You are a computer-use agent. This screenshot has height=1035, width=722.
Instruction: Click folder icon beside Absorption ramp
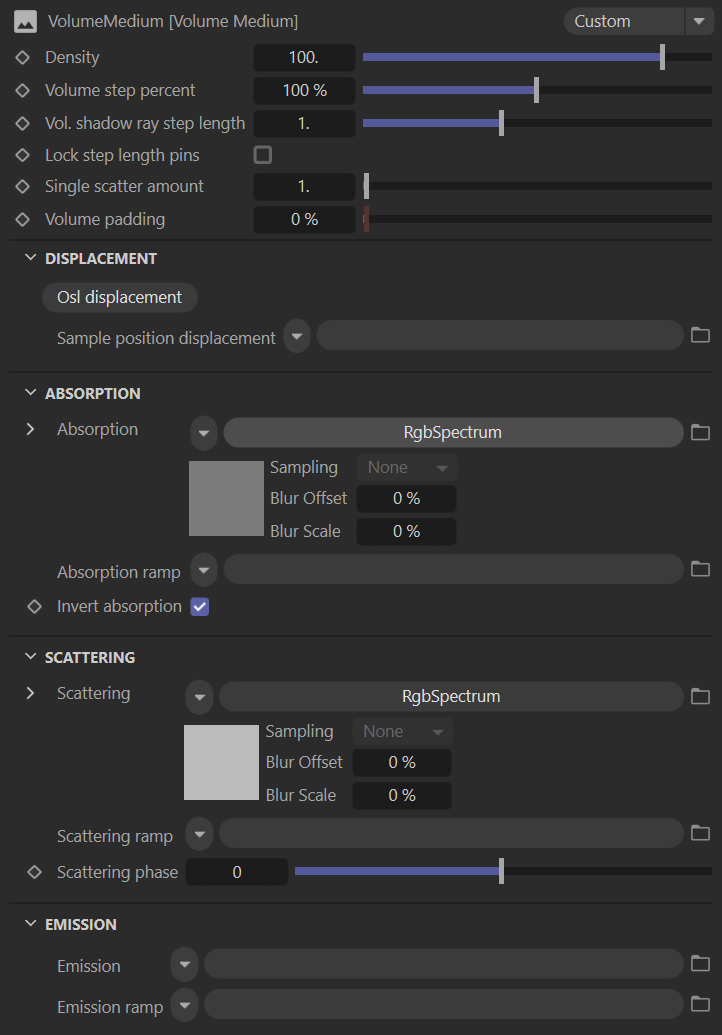[x=700, y=569]
